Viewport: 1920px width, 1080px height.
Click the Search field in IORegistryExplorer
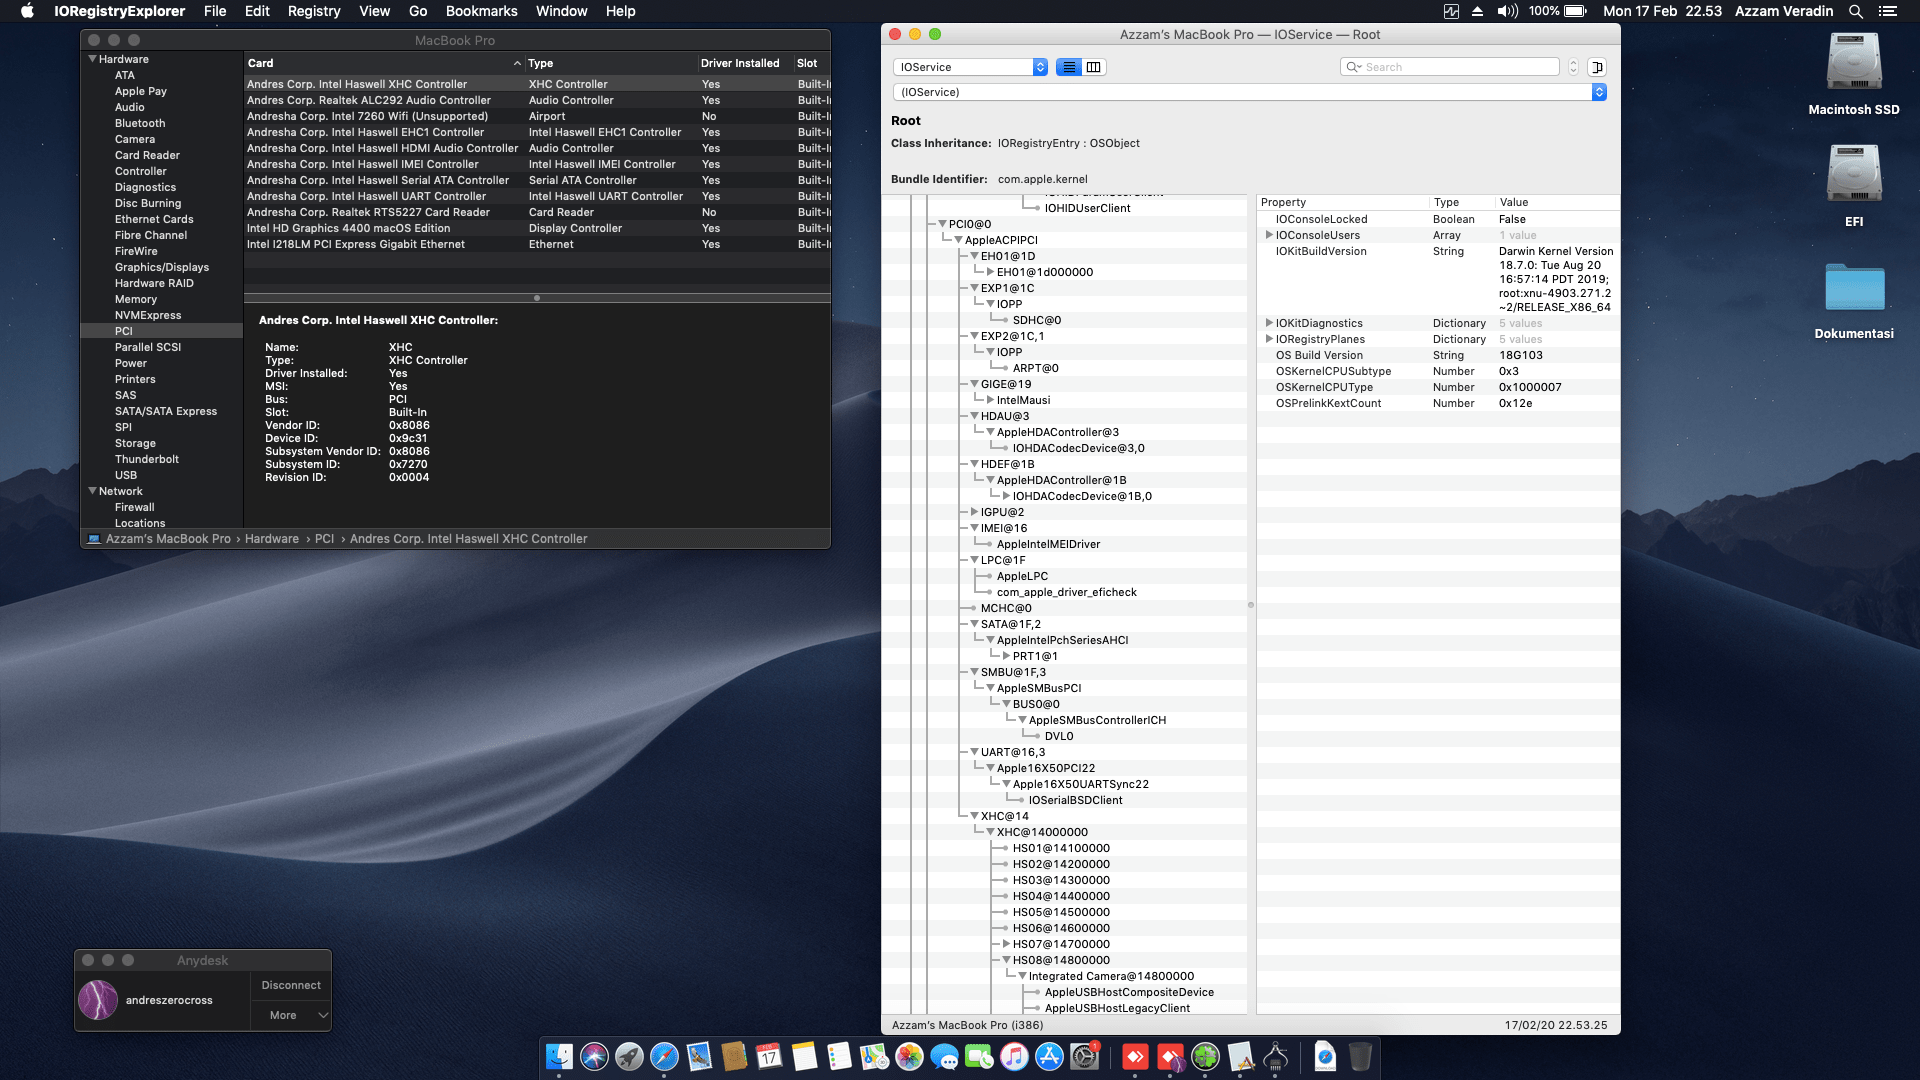click(1450, 67)
